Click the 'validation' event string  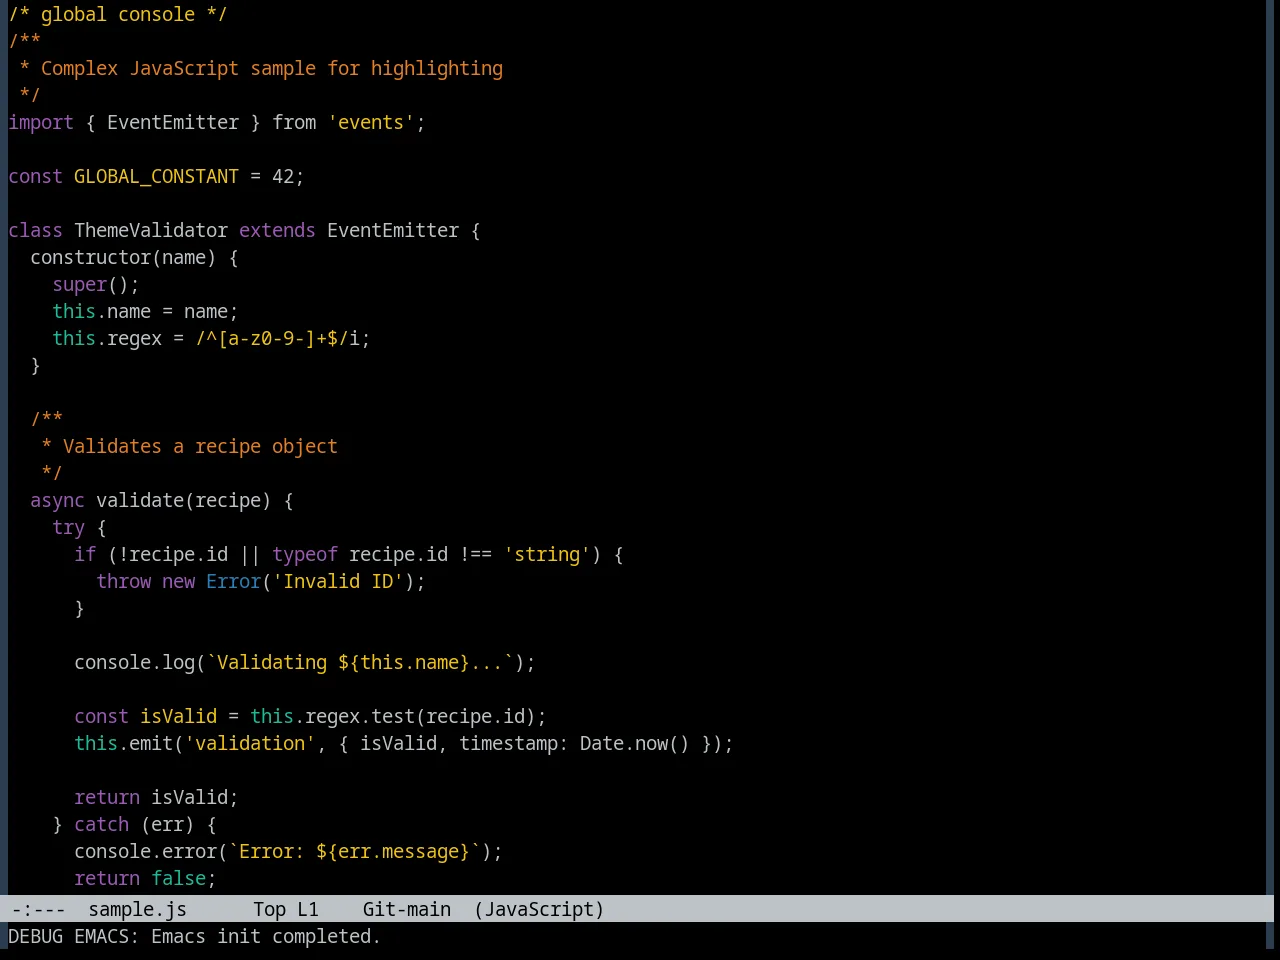pos(250,743)
